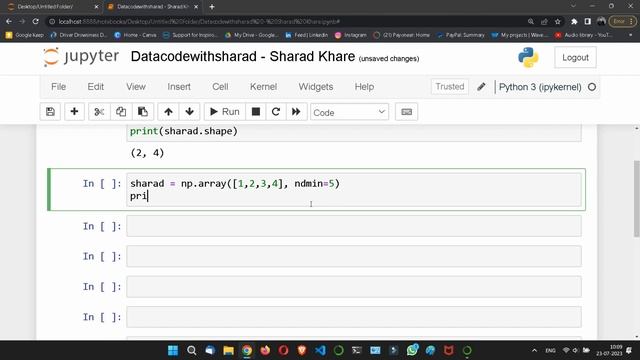Click the Jupyter logo

81,57
